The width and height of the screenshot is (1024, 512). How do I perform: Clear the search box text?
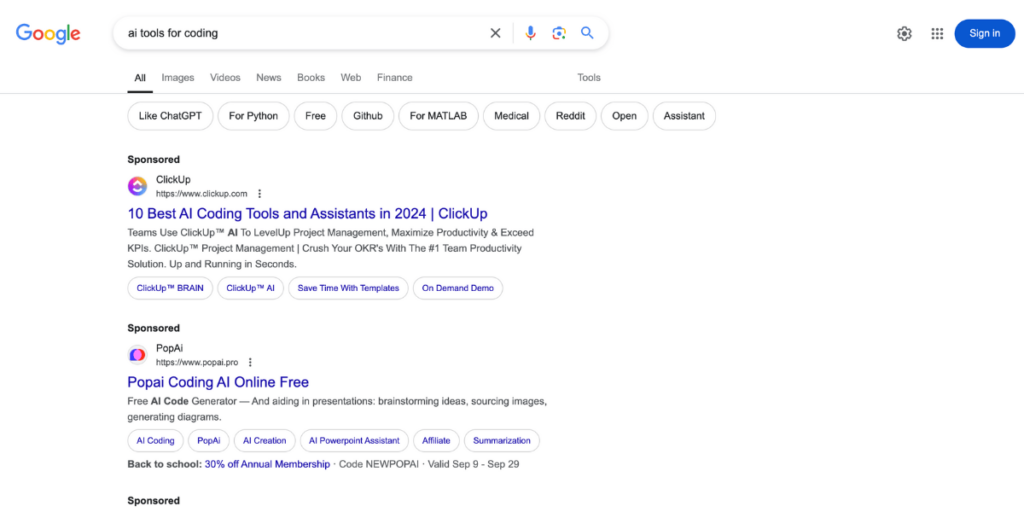coord(495,33)
